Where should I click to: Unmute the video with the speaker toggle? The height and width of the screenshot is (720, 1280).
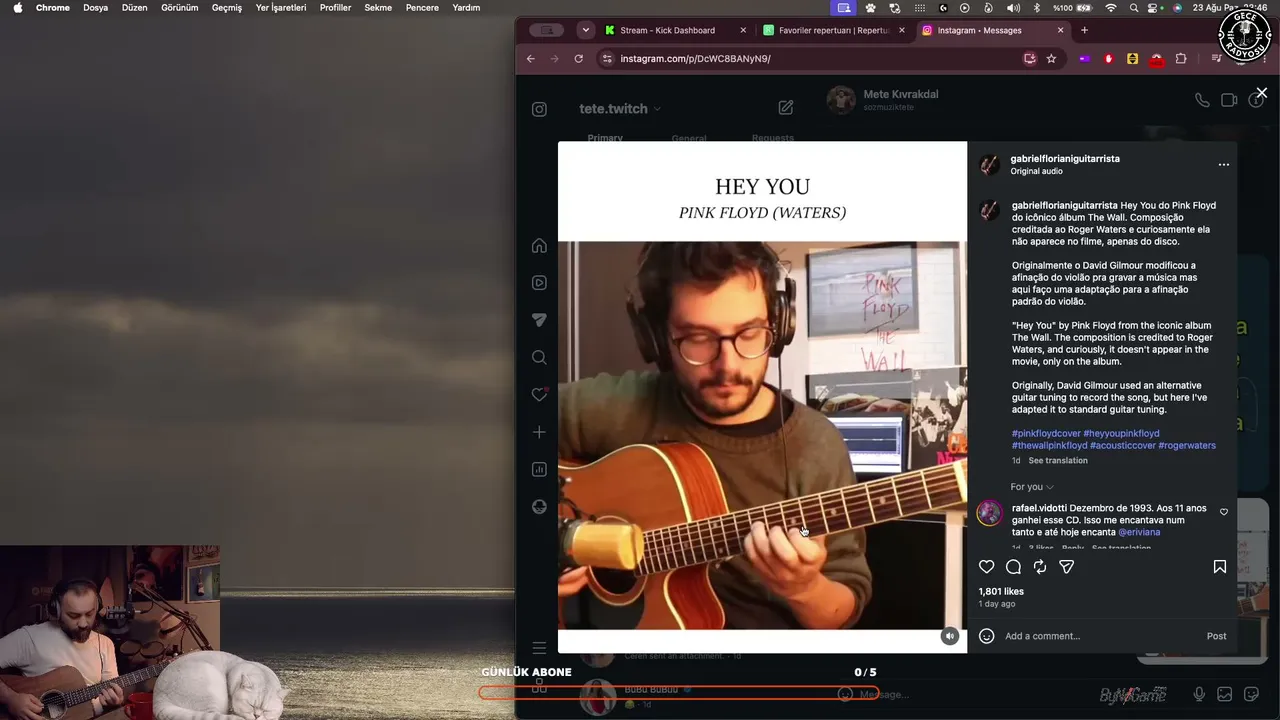click(x=950, y=636)
